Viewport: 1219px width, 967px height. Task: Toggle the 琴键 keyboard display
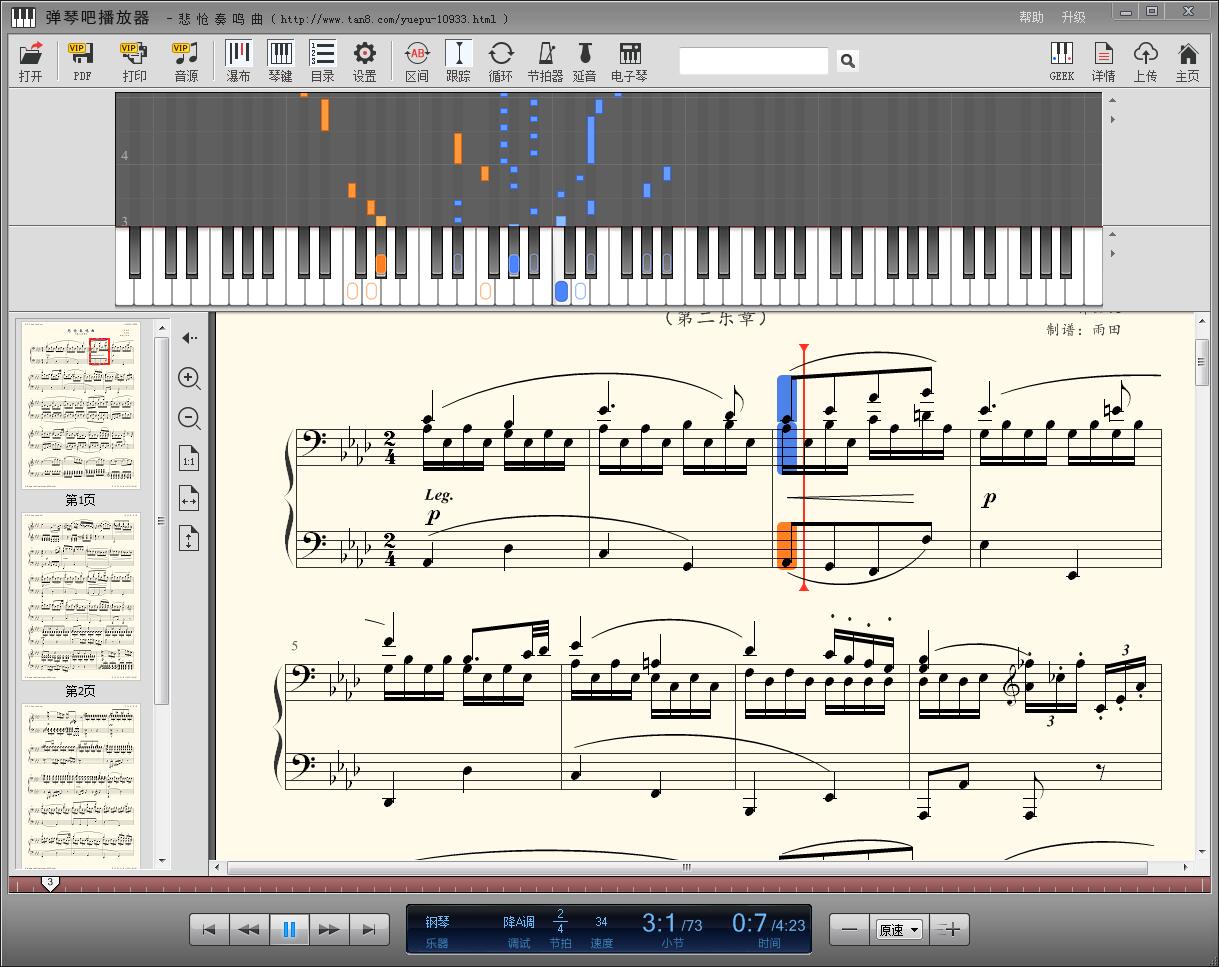click(x=280, y=61)
